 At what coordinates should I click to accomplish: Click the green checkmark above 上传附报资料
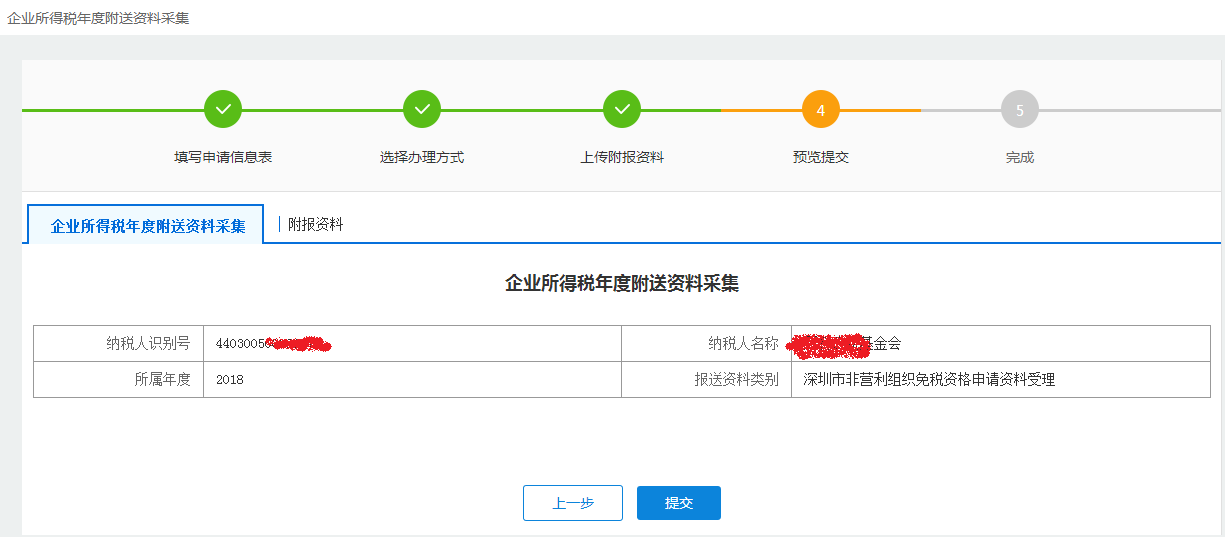622,109
